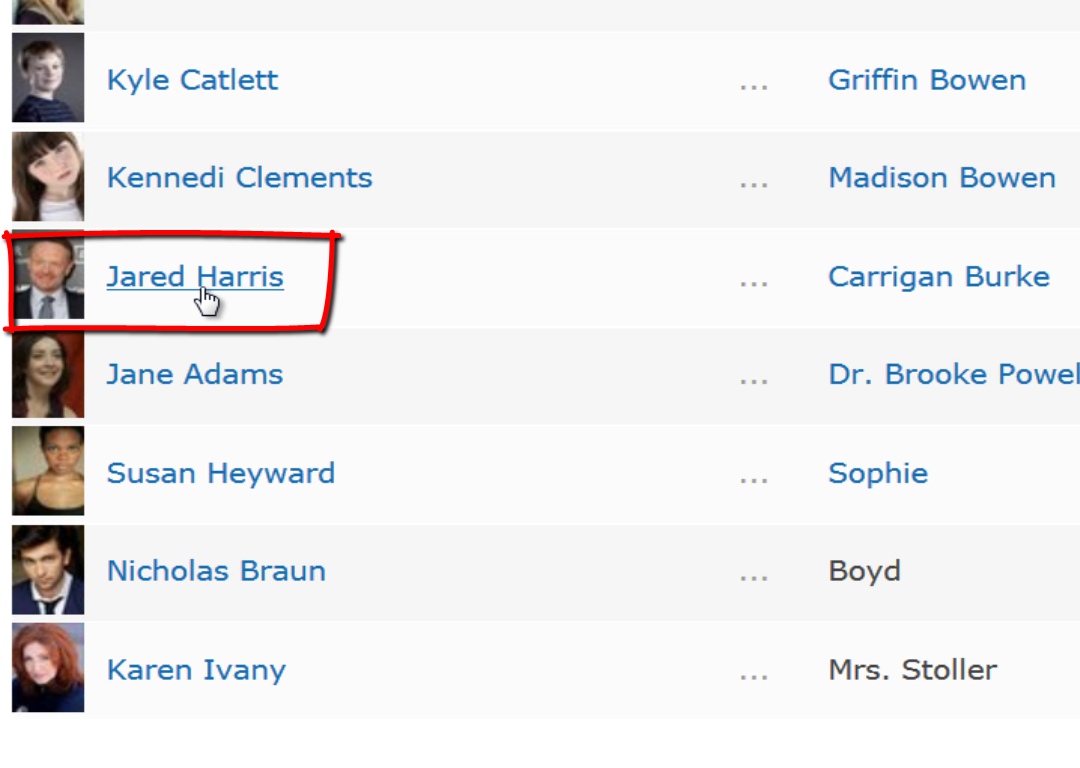Viewport: 1080px width, 768px height.
Task: Click Jared Harris's headshot thumbnail
Action: pos(48,276)
